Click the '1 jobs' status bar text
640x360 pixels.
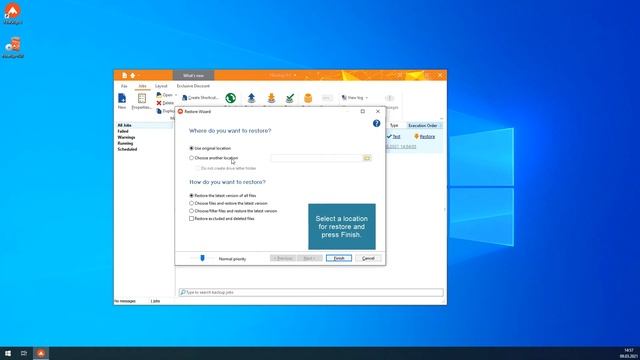click(x=156, y=301)
